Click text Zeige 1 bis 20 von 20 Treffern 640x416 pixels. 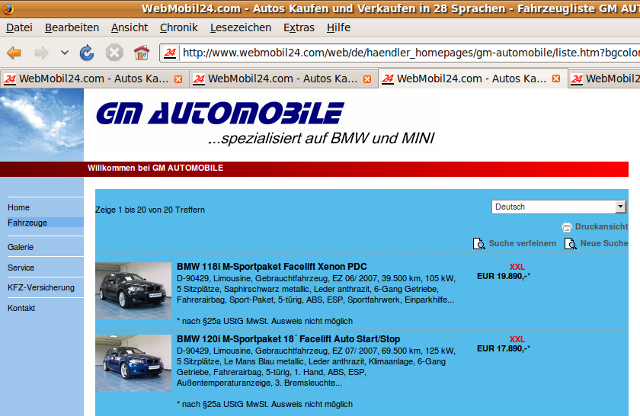(x=150, y=210)
